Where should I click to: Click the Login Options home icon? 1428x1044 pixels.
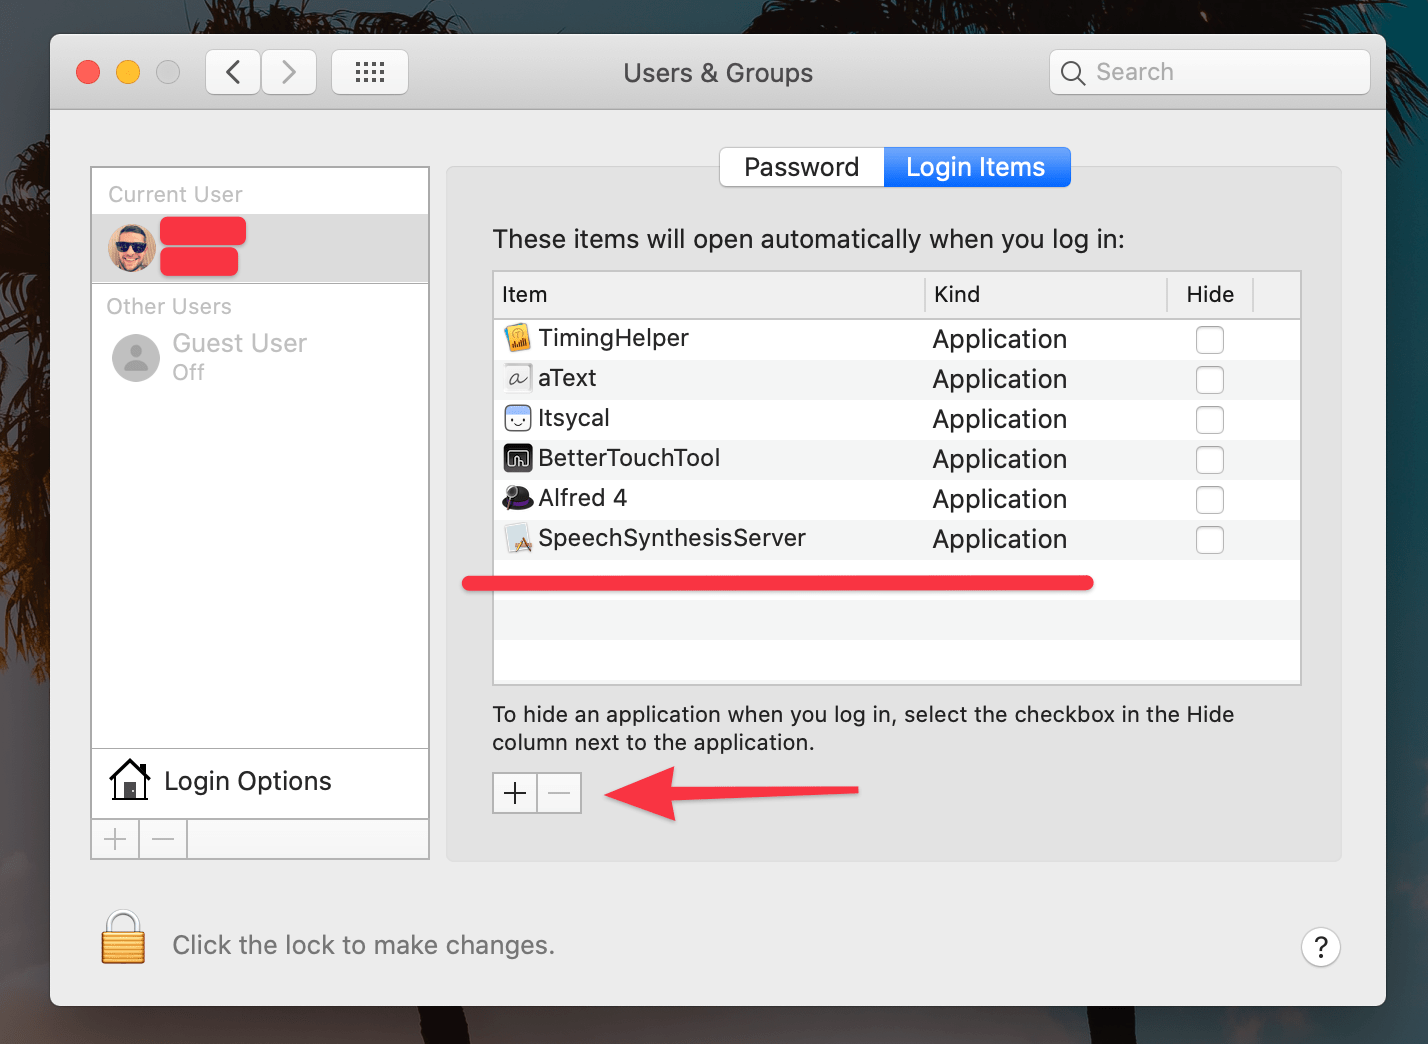click(x=129, y=780)
